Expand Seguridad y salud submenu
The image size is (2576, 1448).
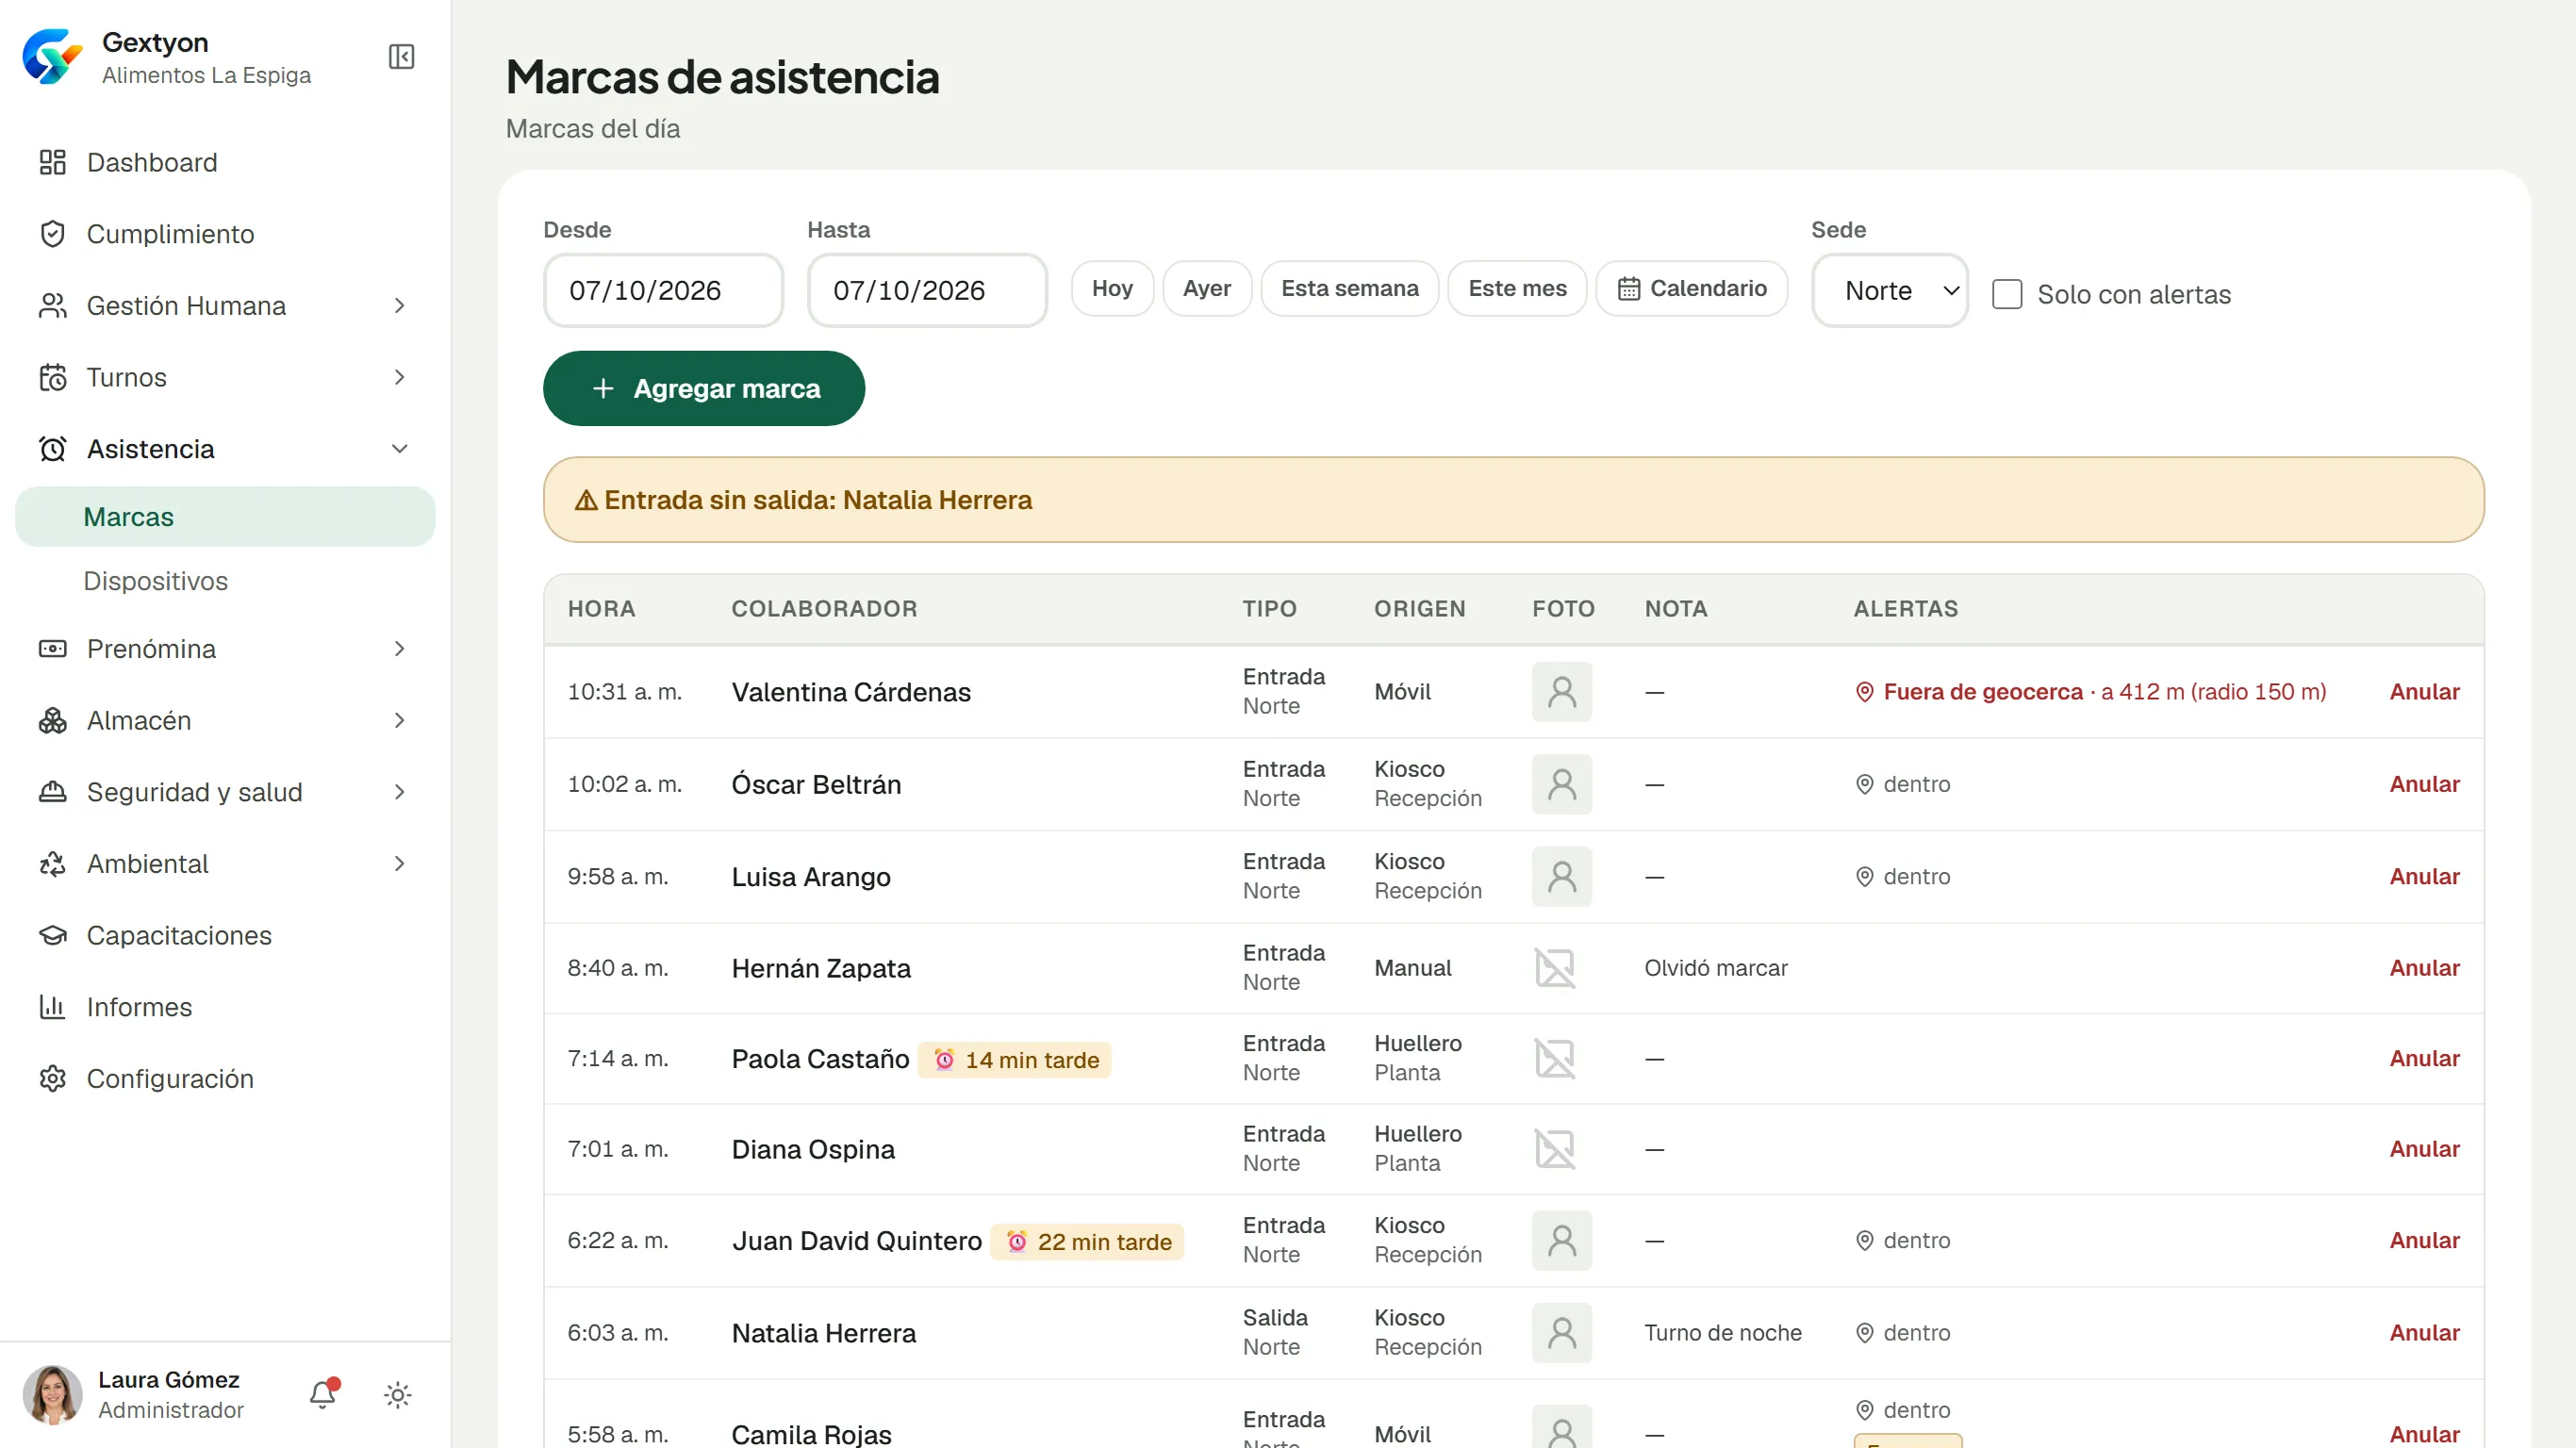coord(225,792)
